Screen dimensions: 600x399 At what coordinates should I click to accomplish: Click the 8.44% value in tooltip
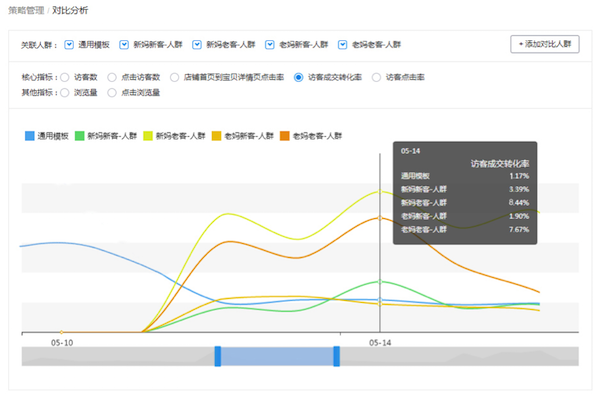point(519,203)
